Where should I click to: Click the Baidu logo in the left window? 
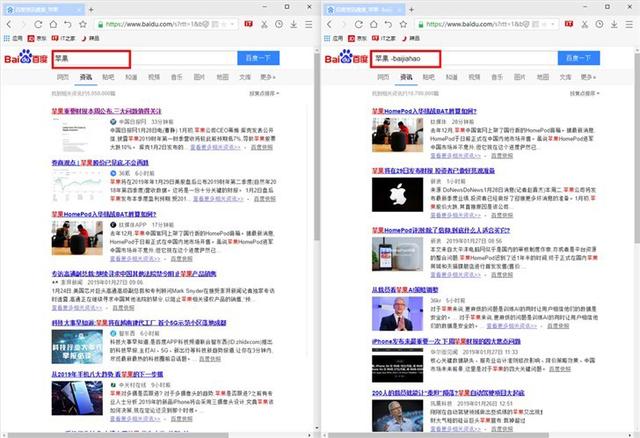point(26,58)
